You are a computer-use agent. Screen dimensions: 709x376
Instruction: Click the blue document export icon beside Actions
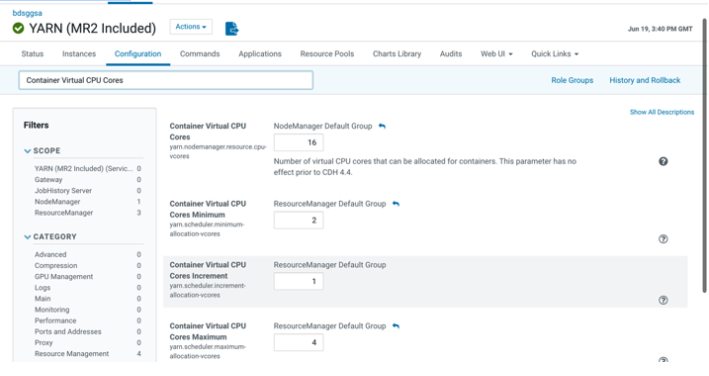click(232, 28)
